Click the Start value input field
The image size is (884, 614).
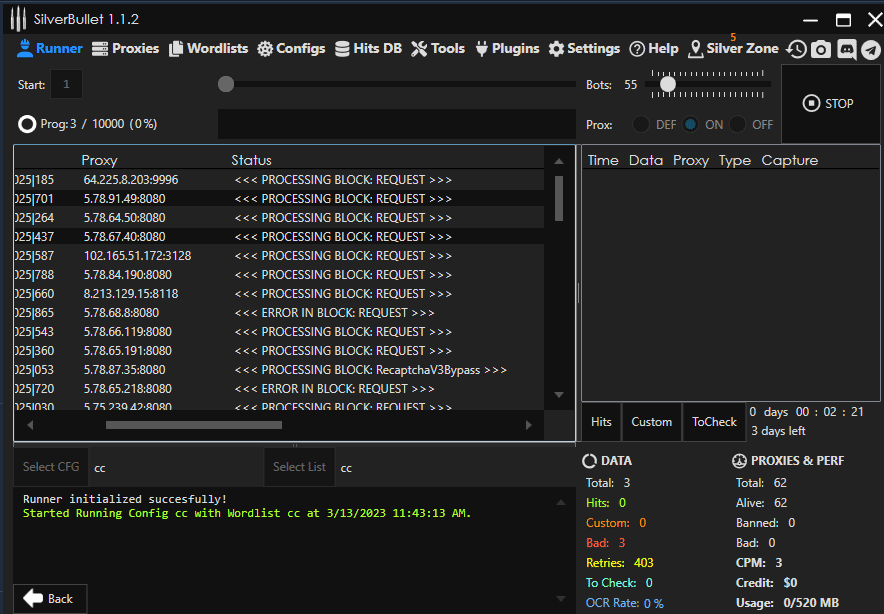tap(66, 85)
